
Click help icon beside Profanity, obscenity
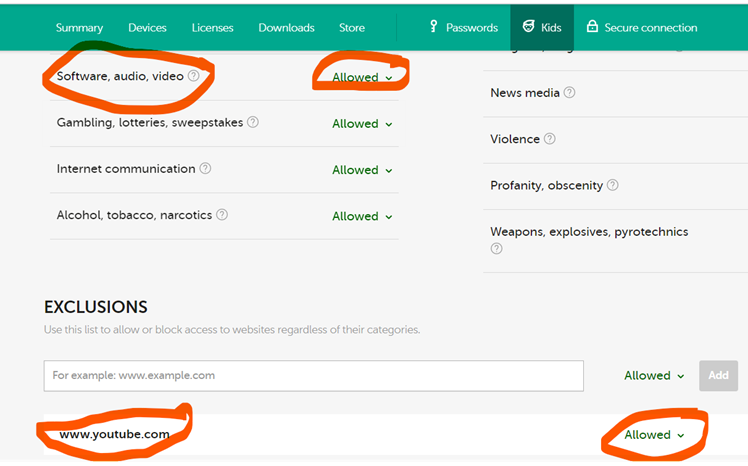click(x=612, y=185)
